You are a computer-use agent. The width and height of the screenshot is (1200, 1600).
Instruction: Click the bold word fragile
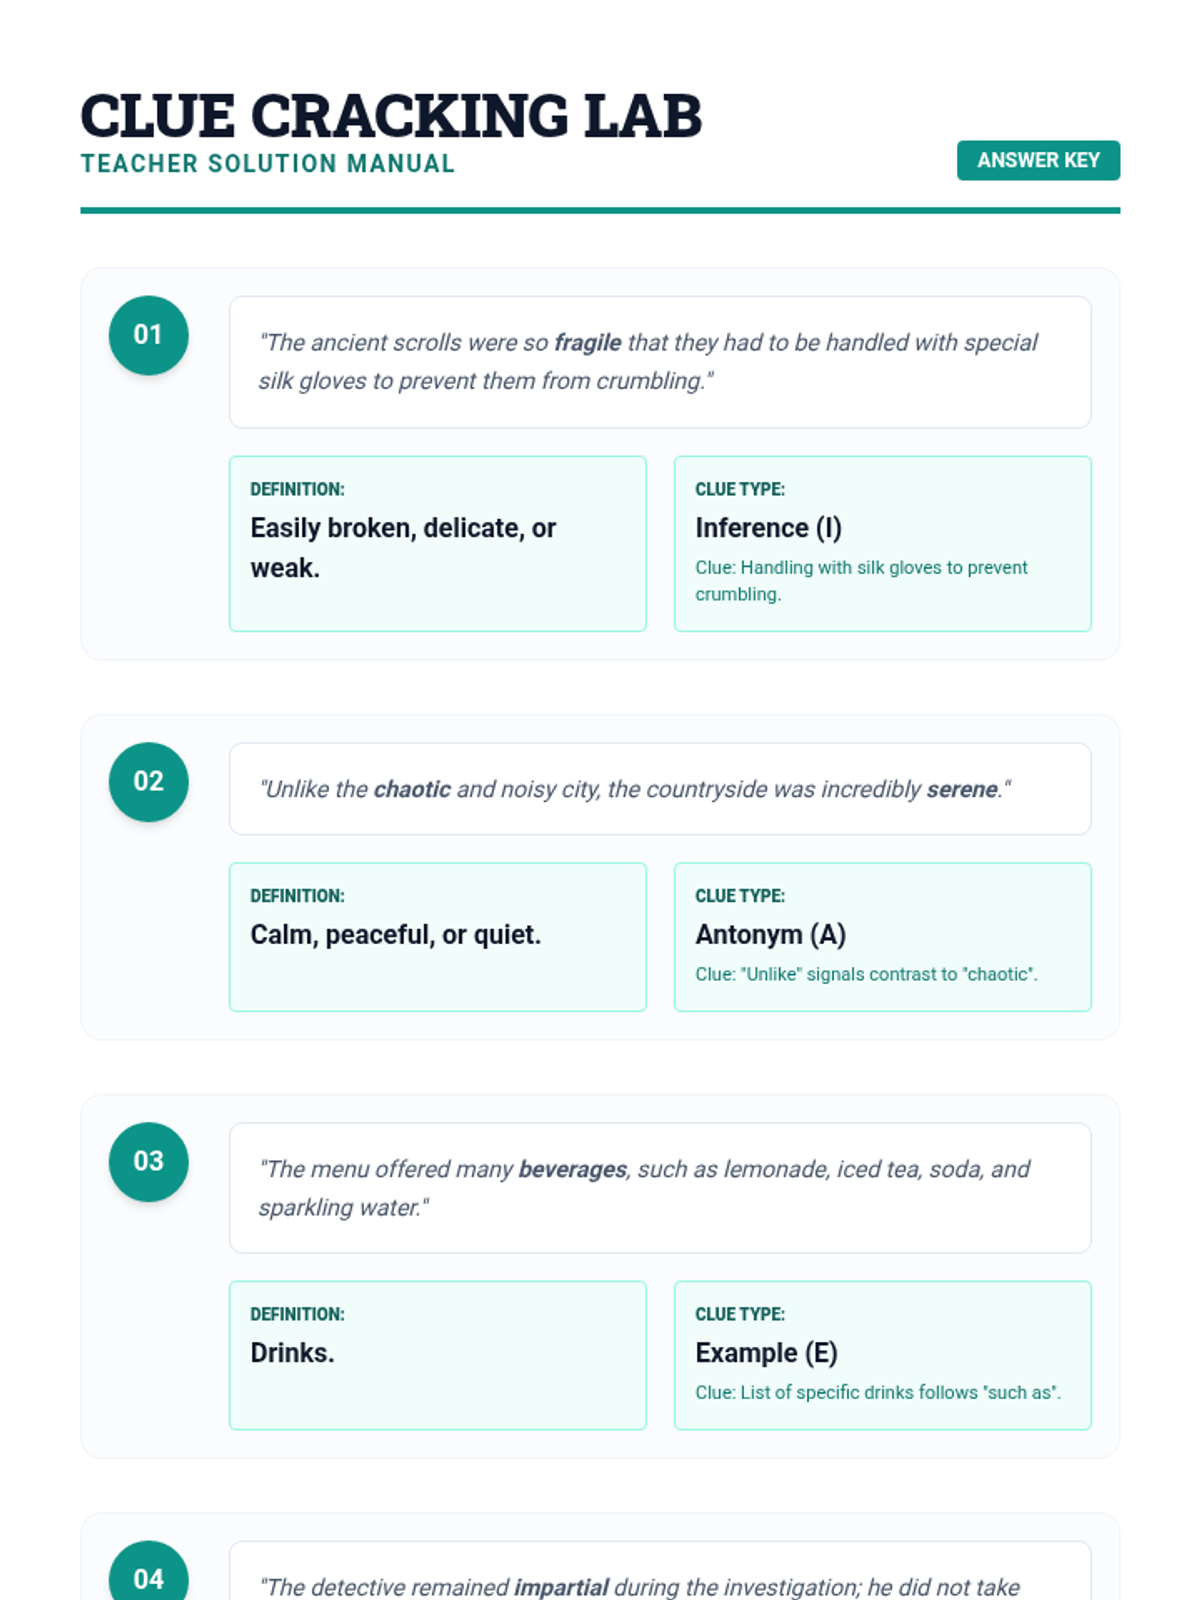click(x=588, y=343)
